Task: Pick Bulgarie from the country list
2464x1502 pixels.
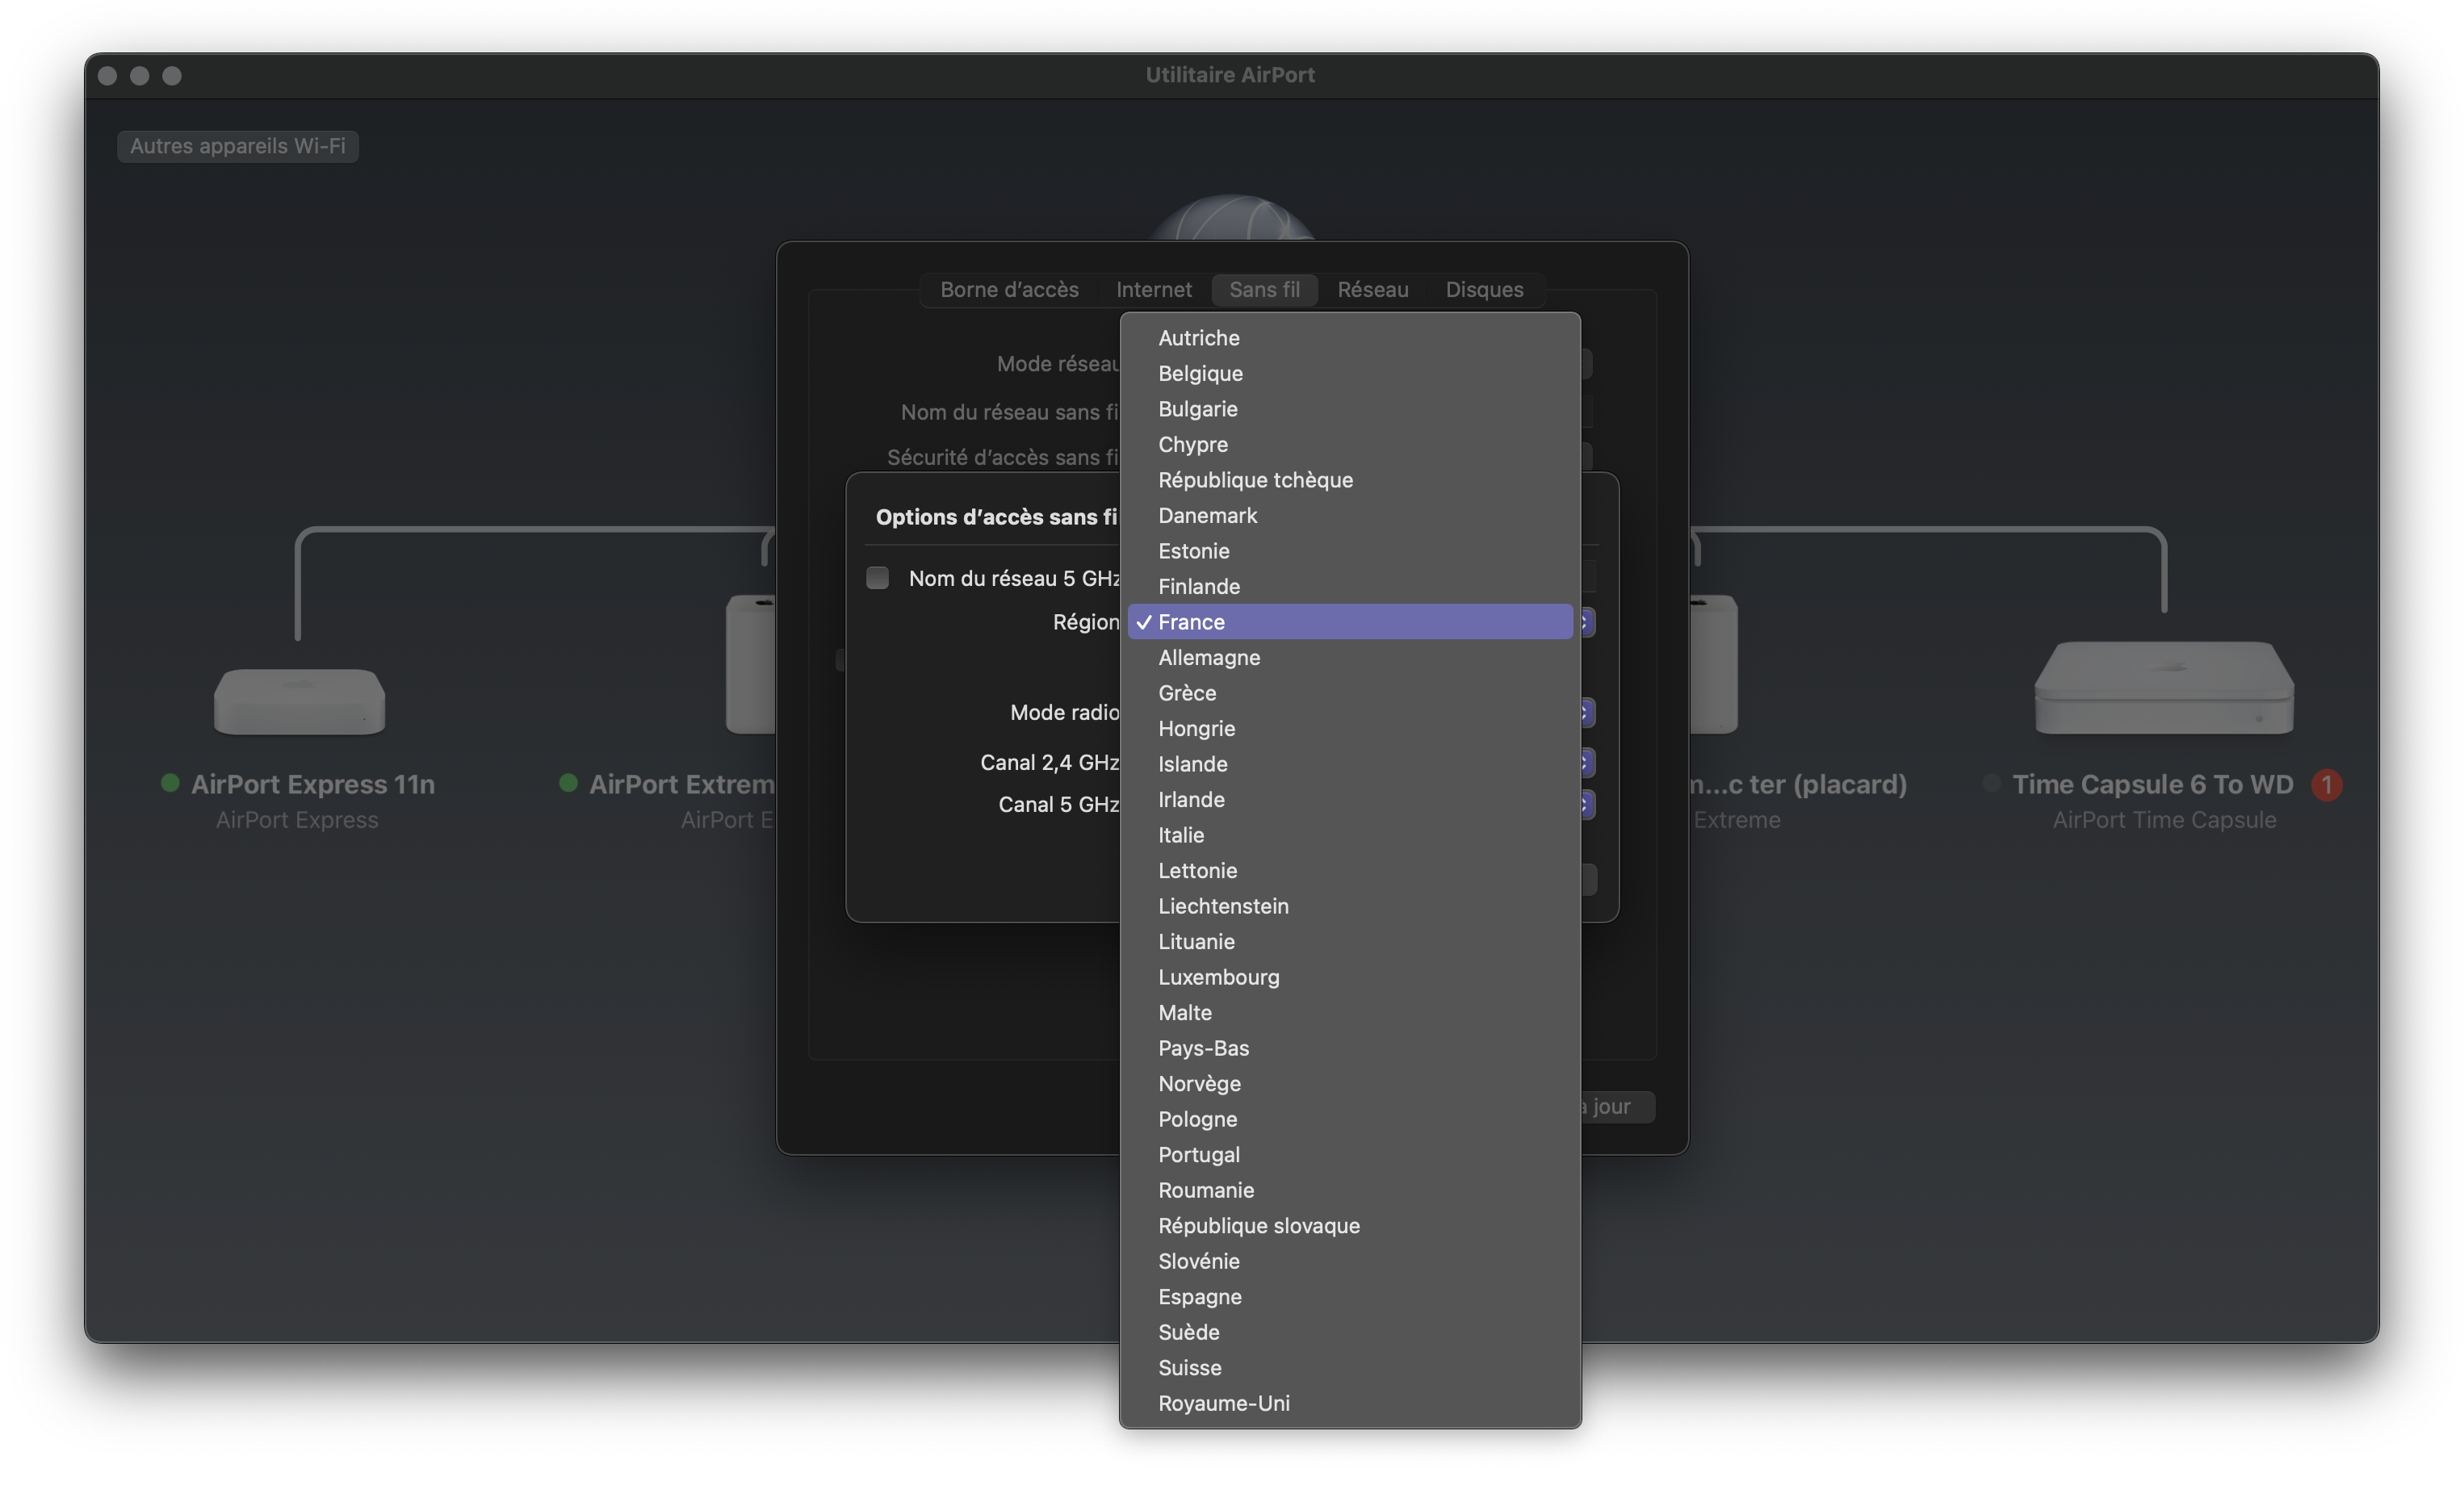Action: point(1350,409)
